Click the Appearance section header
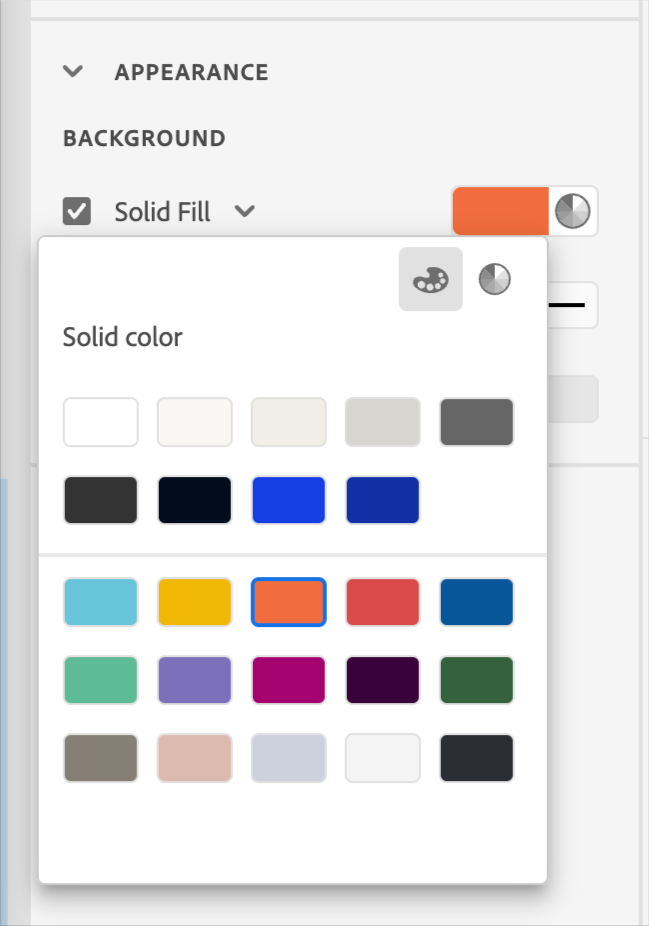The width and height of the screenshot is (649, 926). [x=191, y=72]
